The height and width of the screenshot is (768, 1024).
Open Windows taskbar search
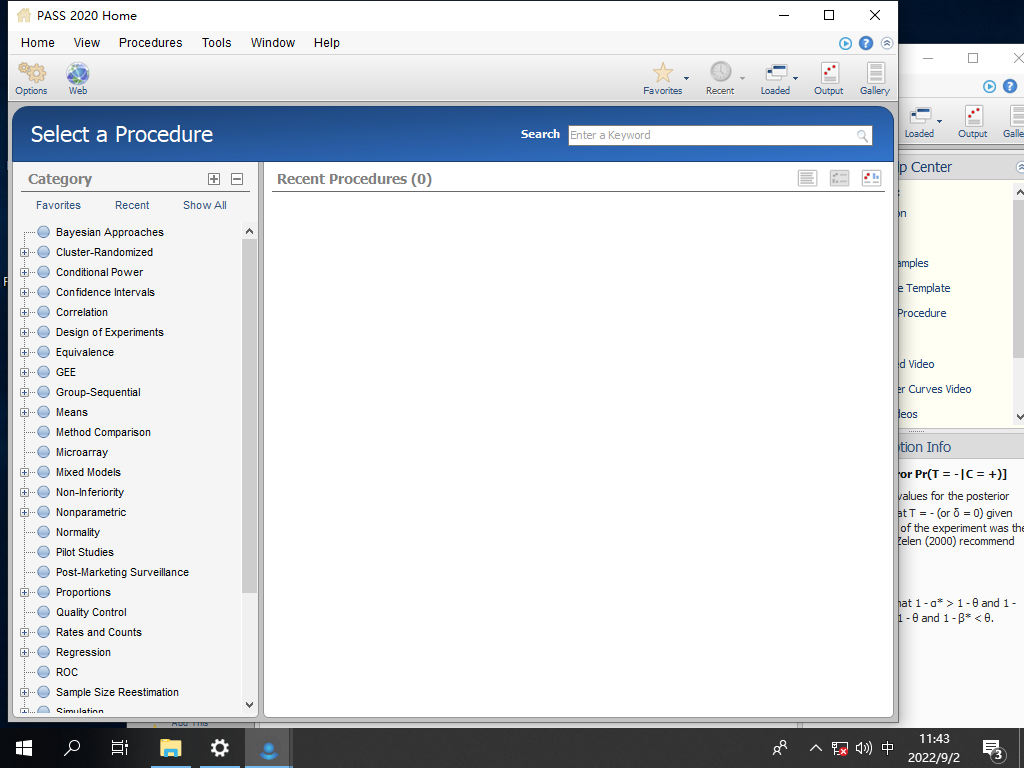[x=72, y=747]
